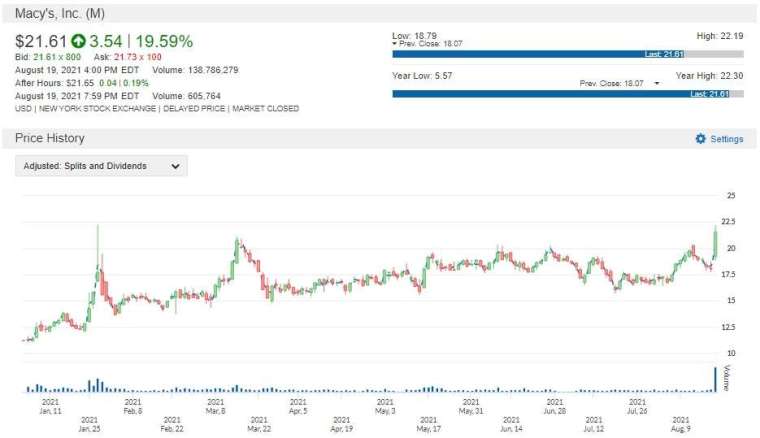
Task: Click the Volume: 138,786,279 figure
Action: [x=195, y=70]
